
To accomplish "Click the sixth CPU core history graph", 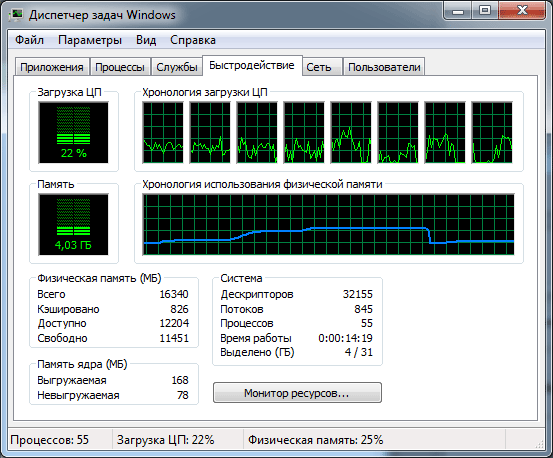I will 398,133.
